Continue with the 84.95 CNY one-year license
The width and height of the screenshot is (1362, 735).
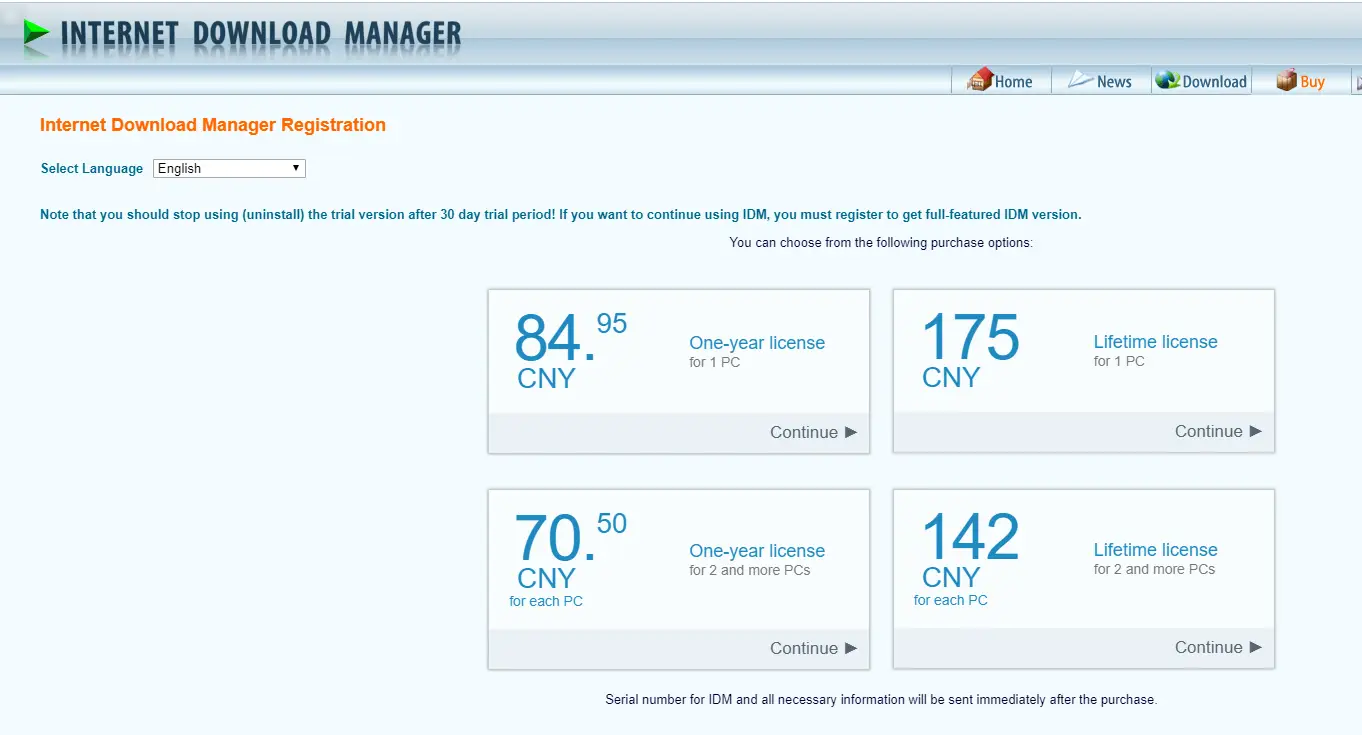click(813, 432)
